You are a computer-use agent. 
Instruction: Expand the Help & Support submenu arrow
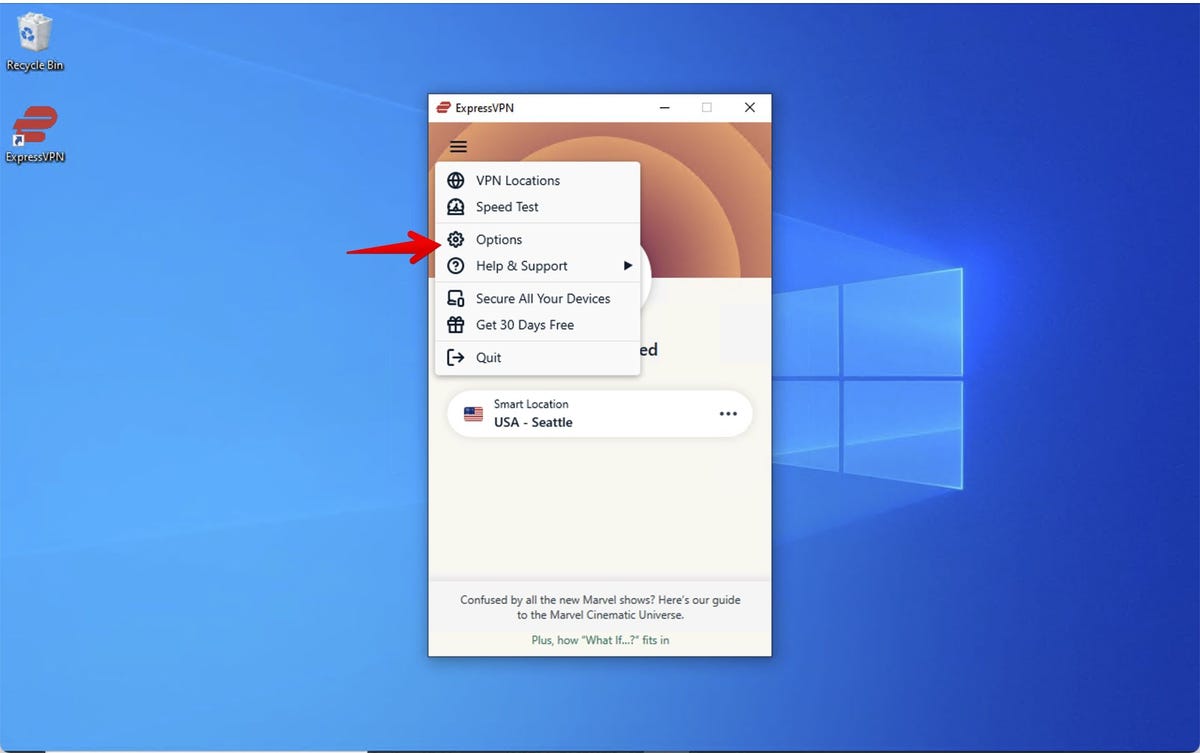coord(628,266)
